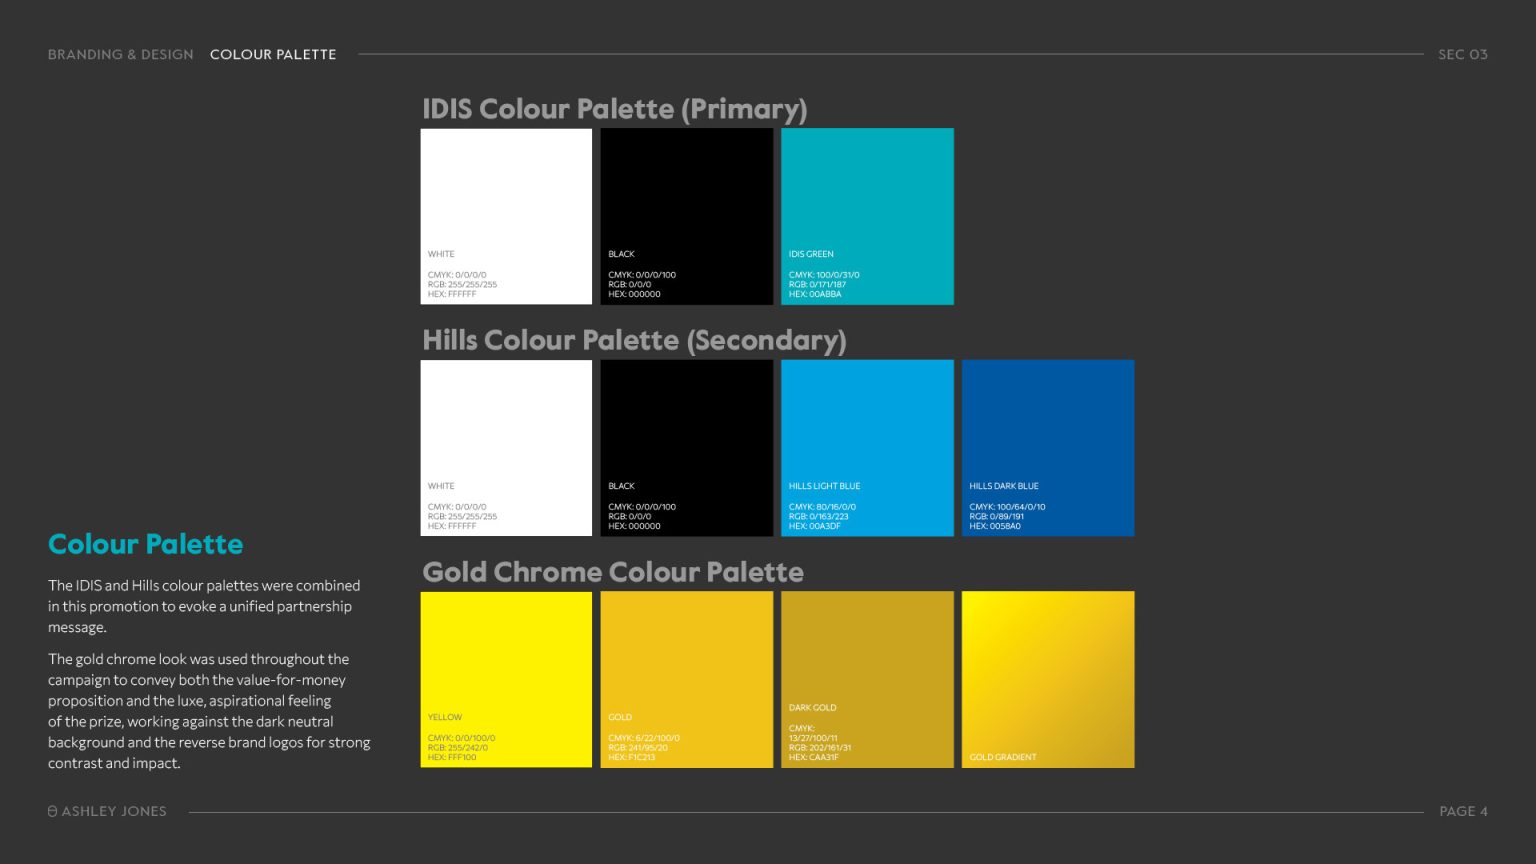Click the "HEX: FFF100" value

point(452,758)
